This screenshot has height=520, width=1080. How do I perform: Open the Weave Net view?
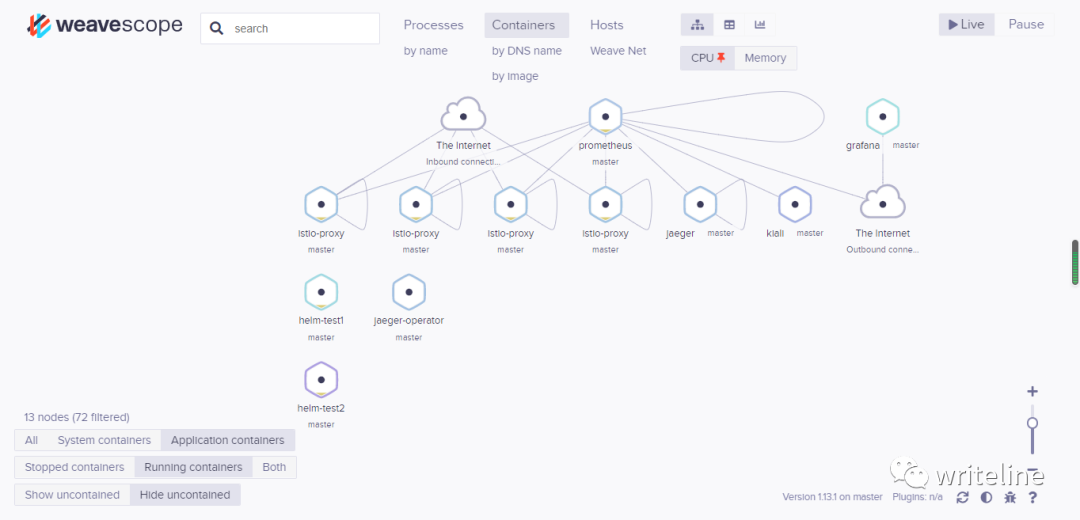pos(618,51)
